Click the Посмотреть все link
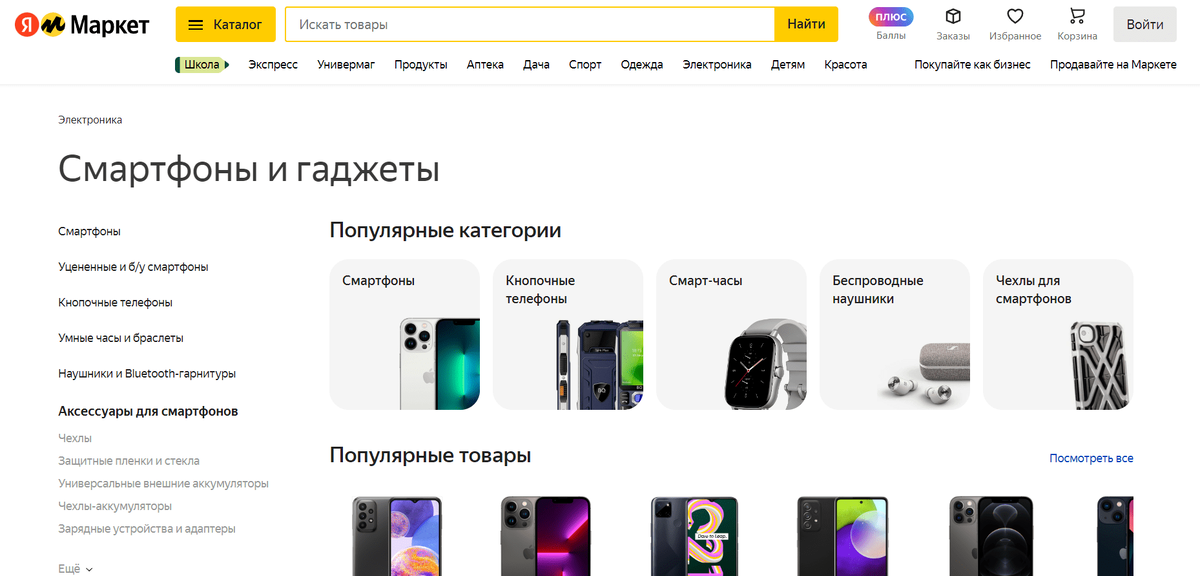Viewport: 1200px width, 576px height. (1091, 458)
